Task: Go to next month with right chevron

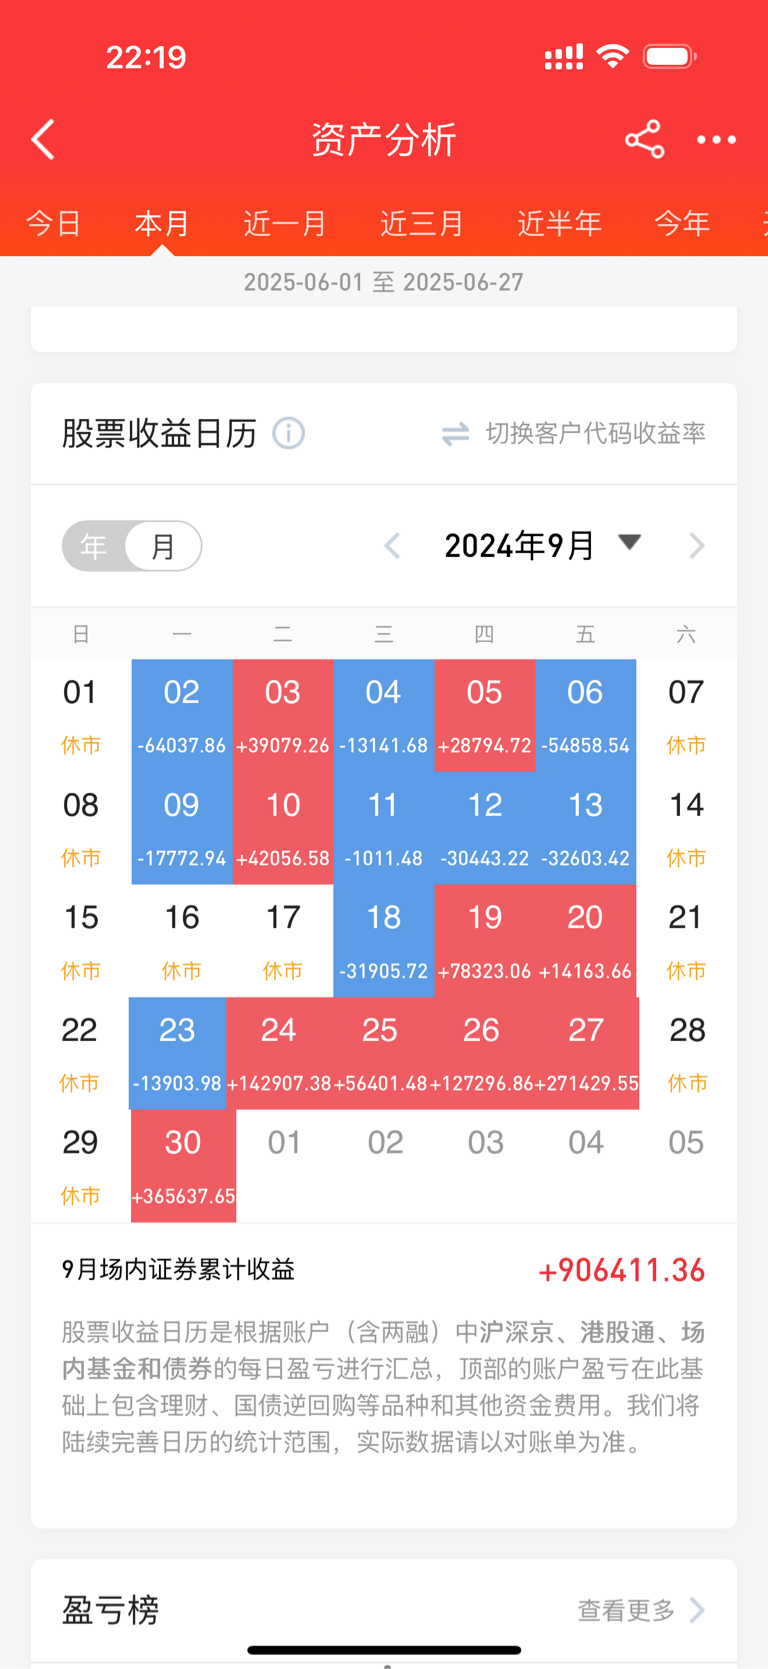Action: pos(697,546)
